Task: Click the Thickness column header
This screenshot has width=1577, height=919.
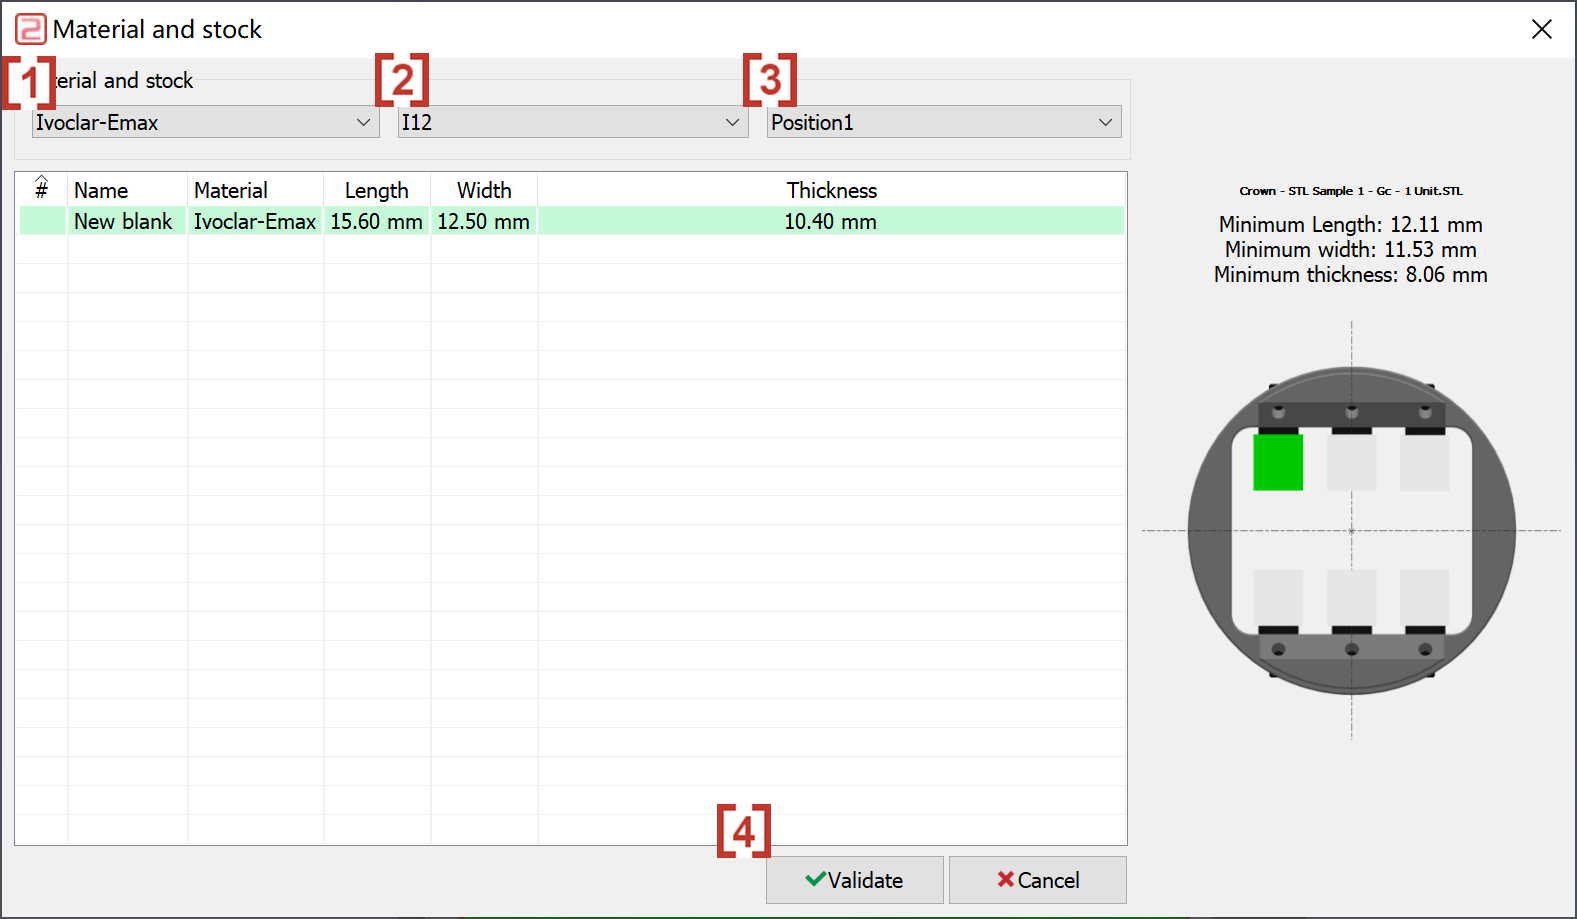Action: (831, 190)
